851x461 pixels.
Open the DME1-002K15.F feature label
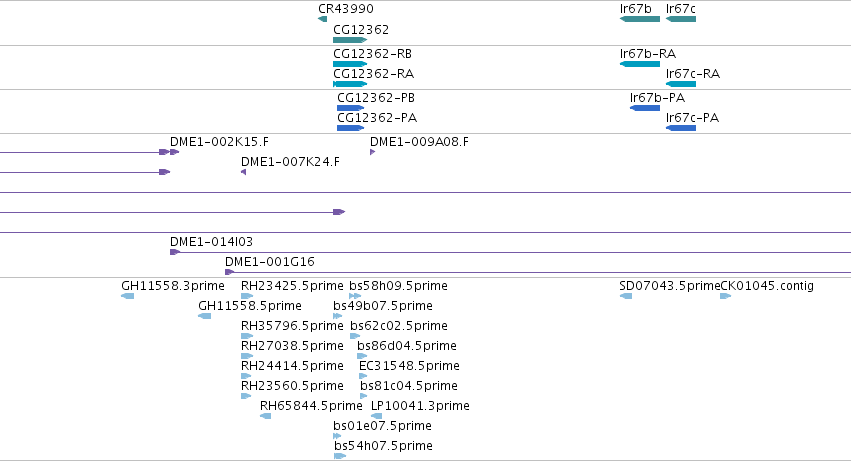point(219,142)
